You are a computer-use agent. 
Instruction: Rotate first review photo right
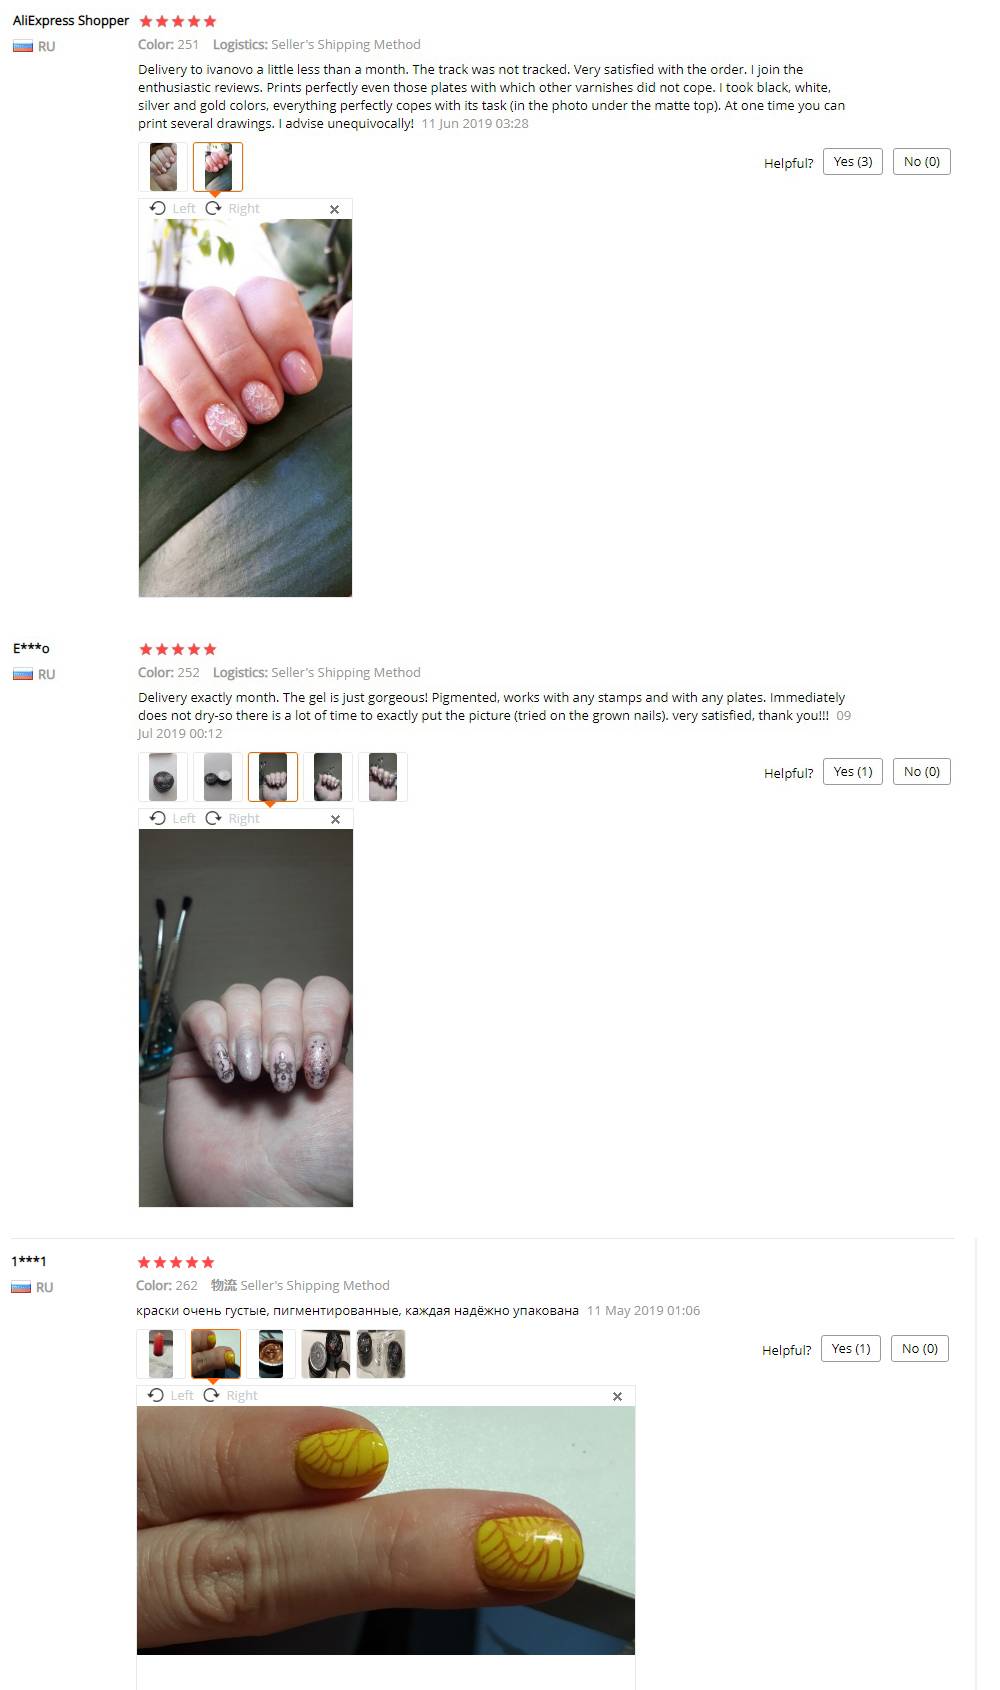(232, 208)
